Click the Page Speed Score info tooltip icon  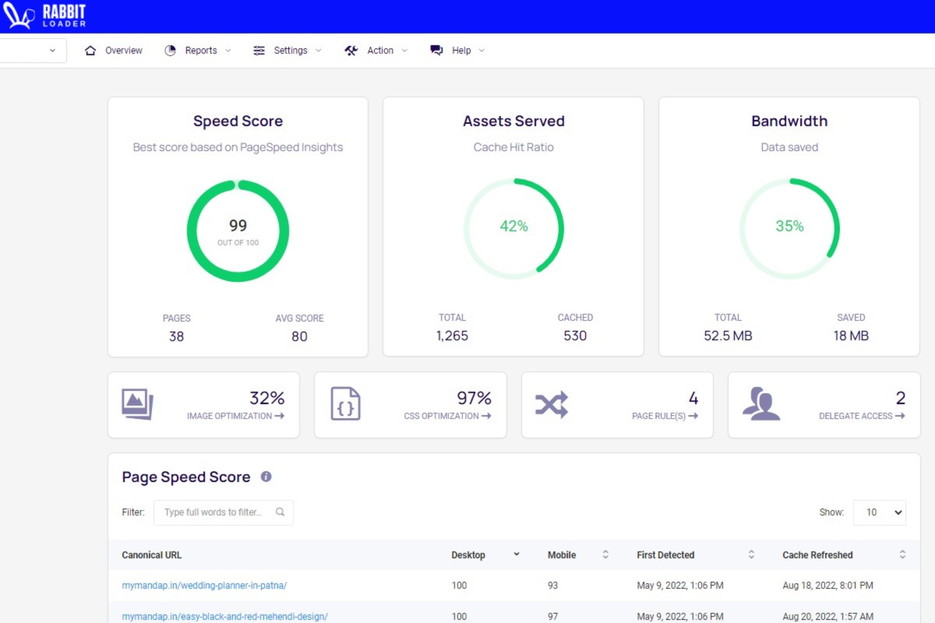[265, 477]
